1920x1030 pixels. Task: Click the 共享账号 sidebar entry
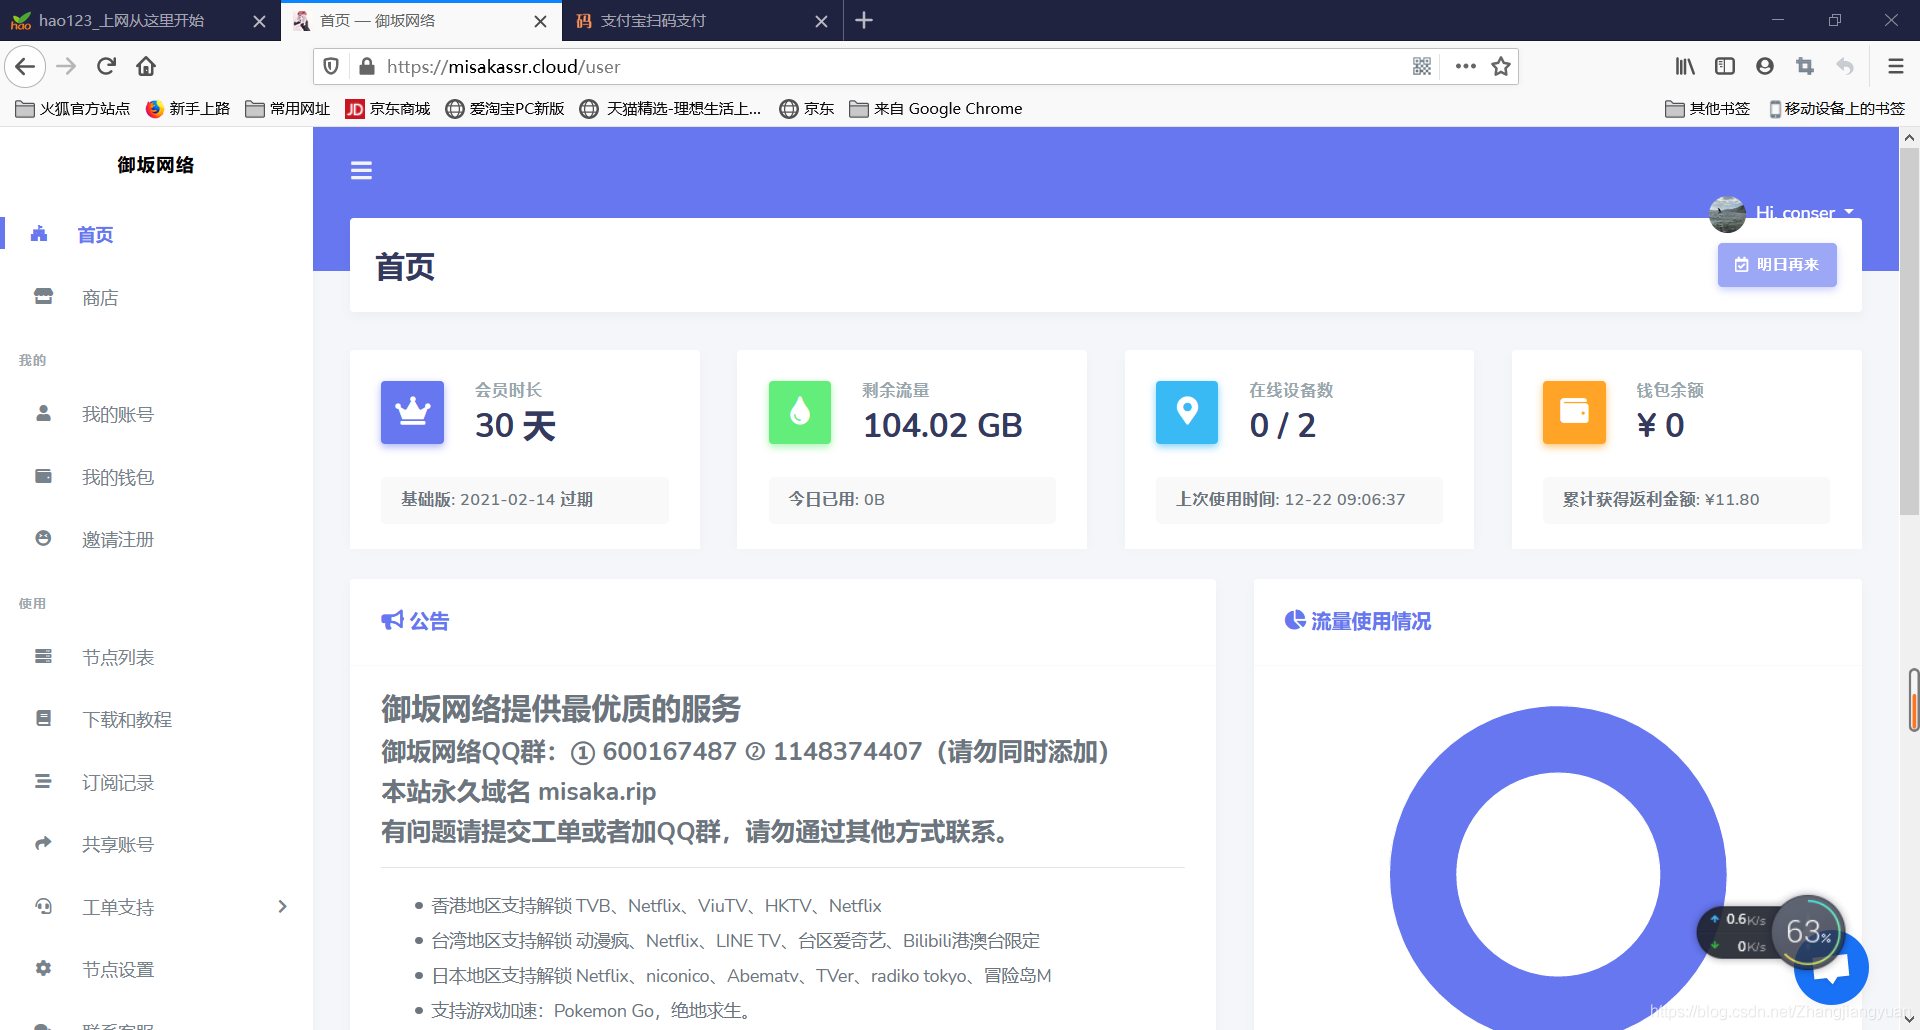click(x=117, y=844)
